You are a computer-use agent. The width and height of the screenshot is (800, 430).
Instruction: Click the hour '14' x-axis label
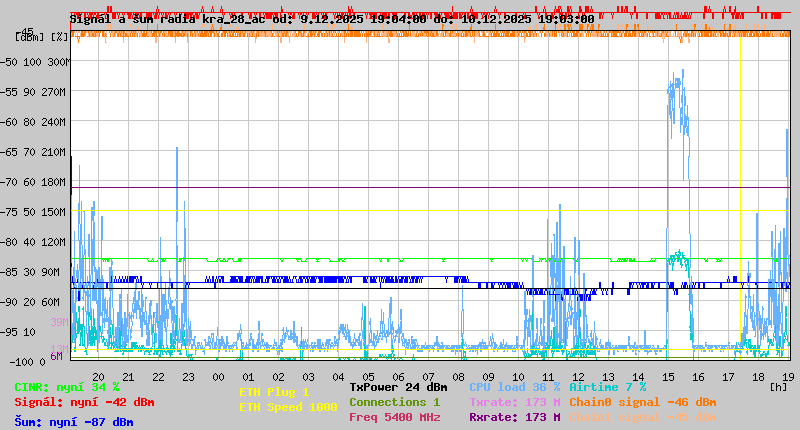tap(639, 377)
